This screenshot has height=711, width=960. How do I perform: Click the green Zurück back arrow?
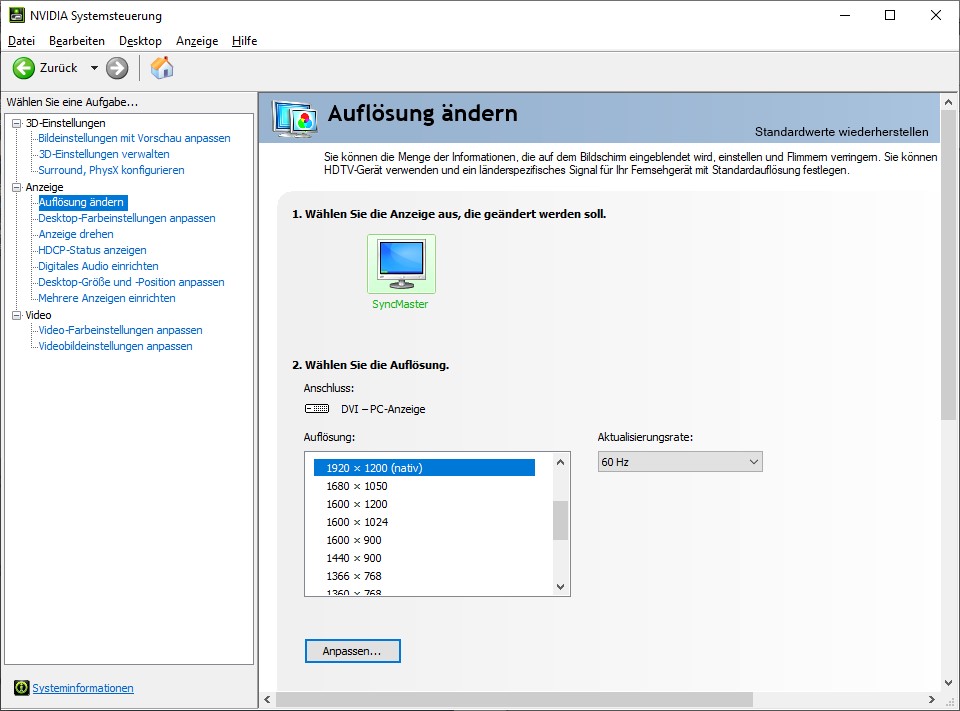pos(24,68)
